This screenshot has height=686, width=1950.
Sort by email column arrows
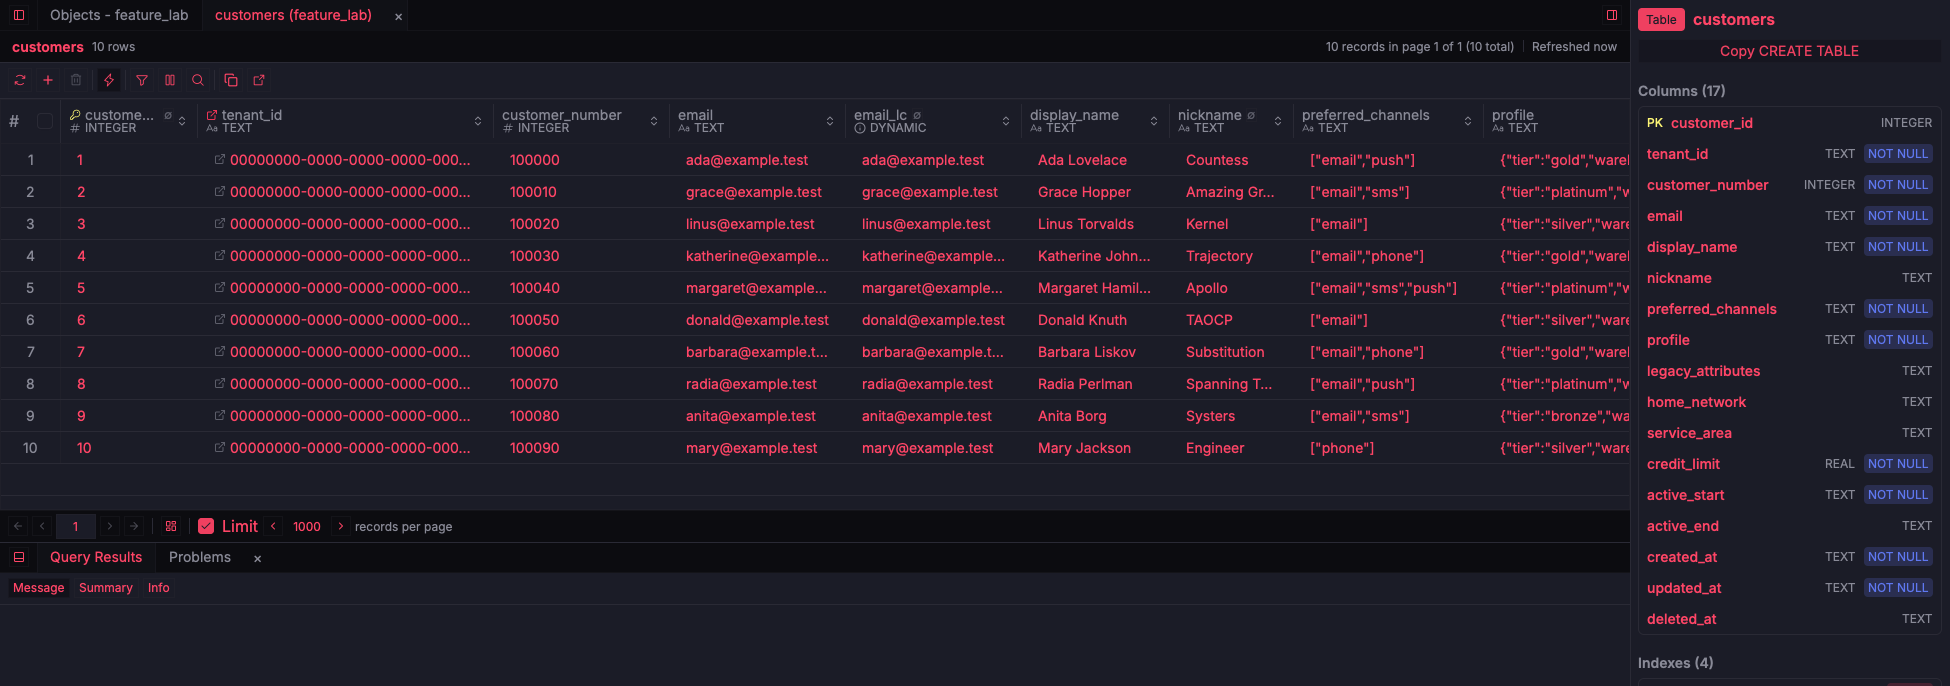830,121
